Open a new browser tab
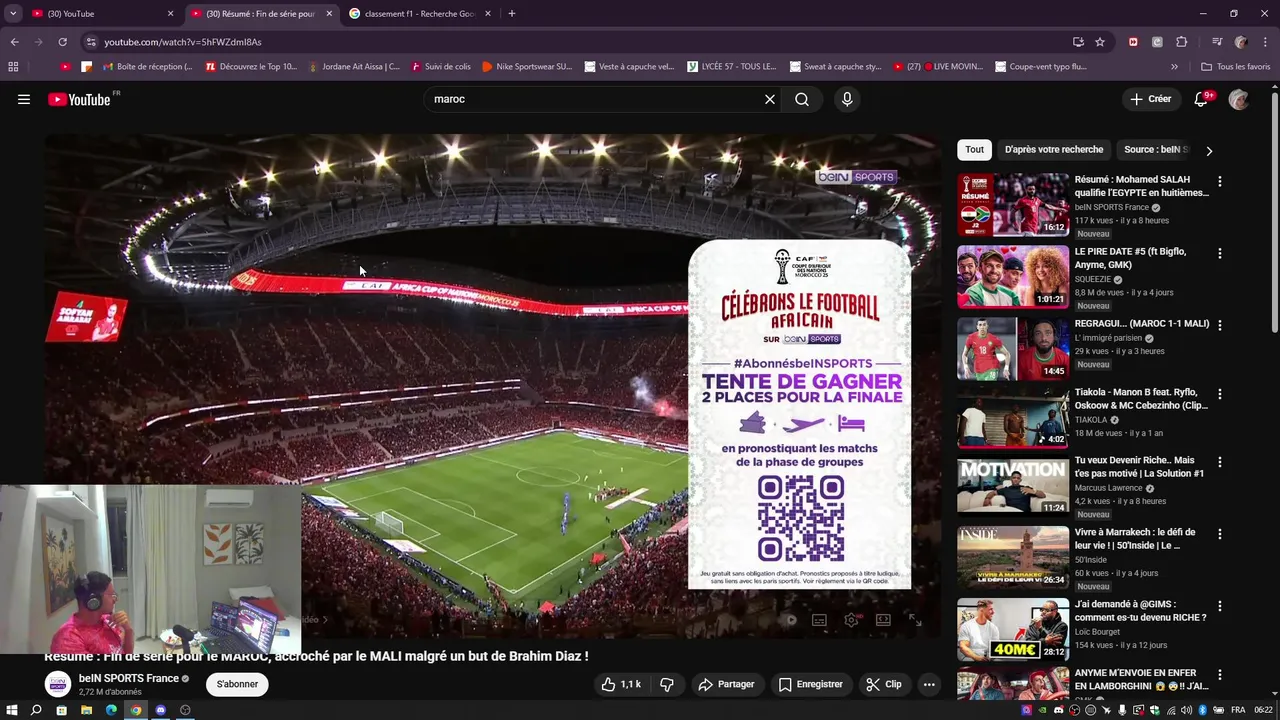The image size is (1280, 720). pos(512,14)
